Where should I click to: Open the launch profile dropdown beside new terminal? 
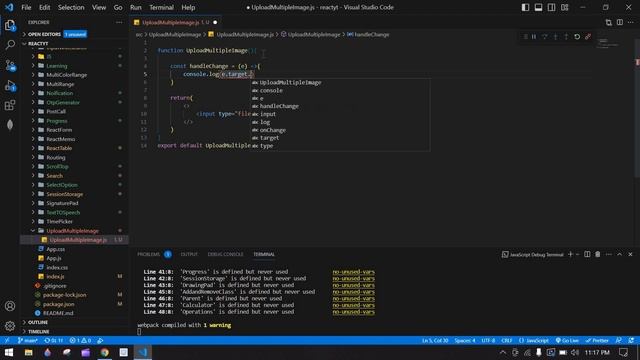(577, 254)
